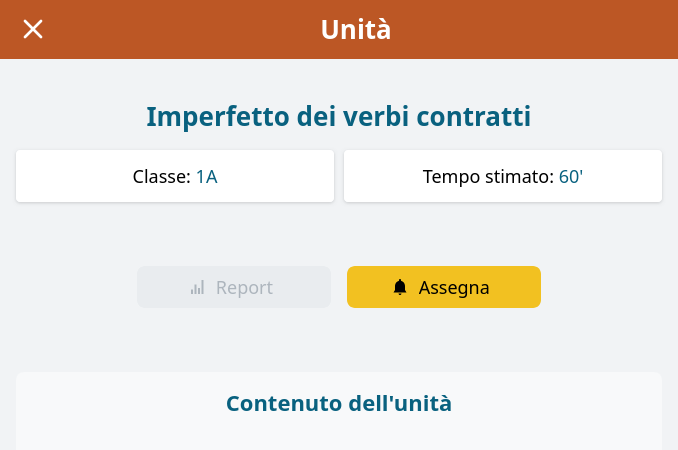Click the 'Classe:' label text
The image size is (678, 450).
[162, 176]
